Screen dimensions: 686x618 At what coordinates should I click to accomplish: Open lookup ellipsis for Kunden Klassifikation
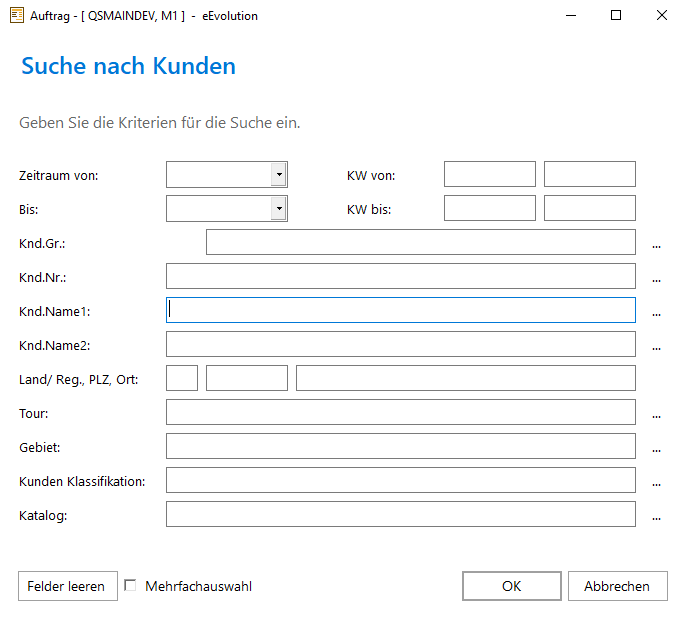656,482
